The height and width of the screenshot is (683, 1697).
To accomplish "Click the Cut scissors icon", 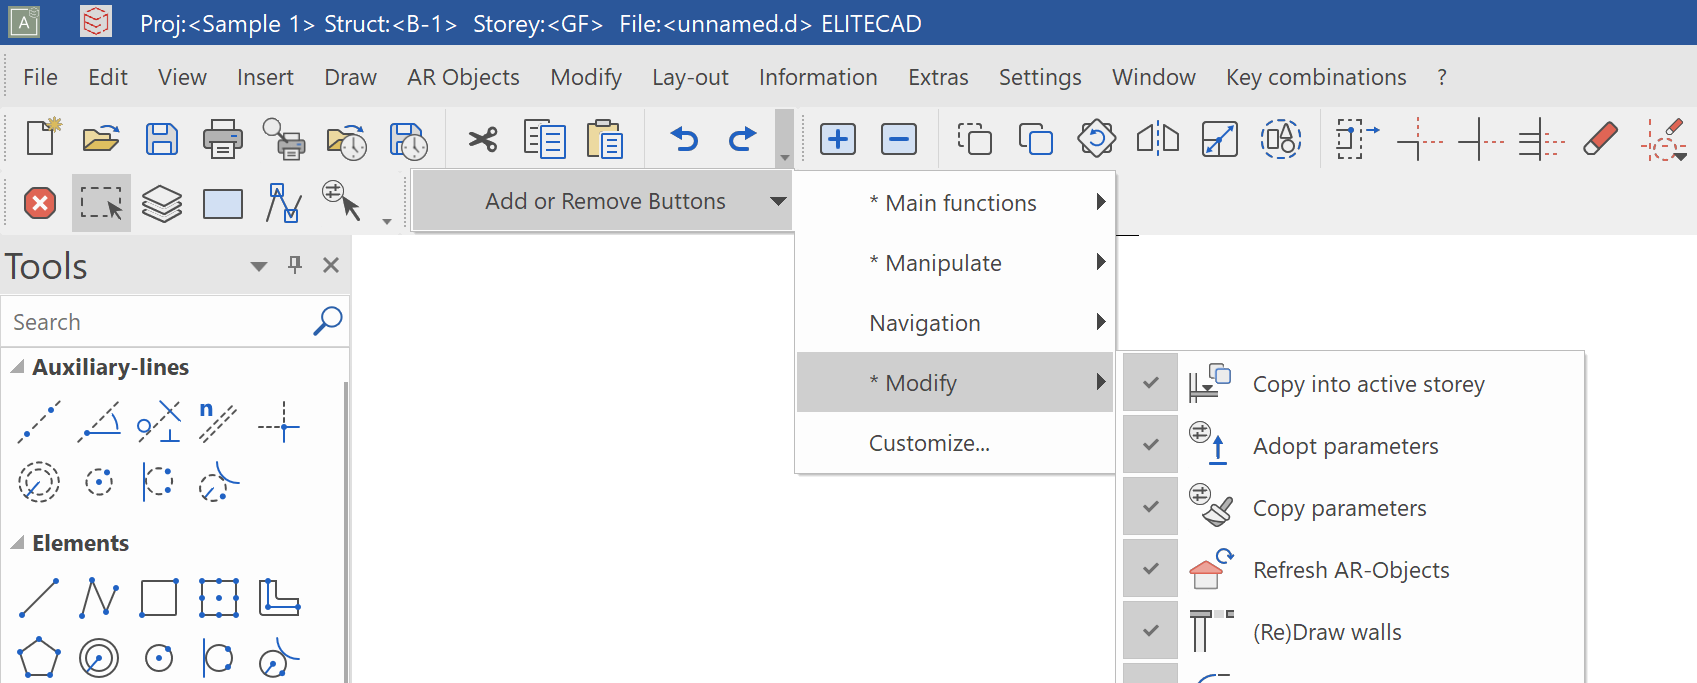I will point(483,139).
